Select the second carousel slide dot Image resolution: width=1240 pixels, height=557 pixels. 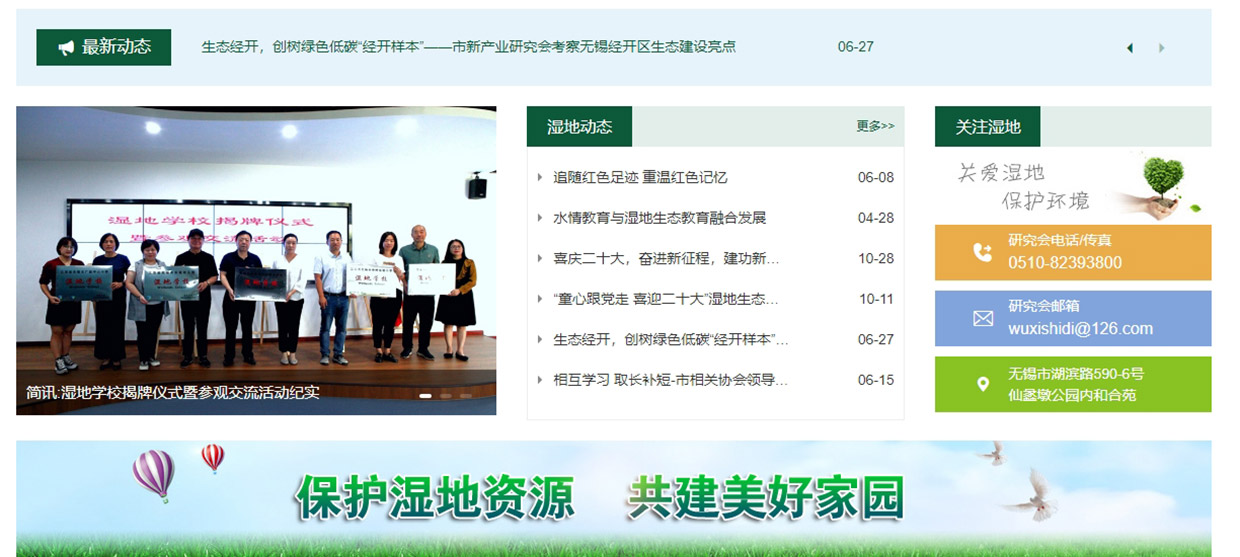(446, 396)
